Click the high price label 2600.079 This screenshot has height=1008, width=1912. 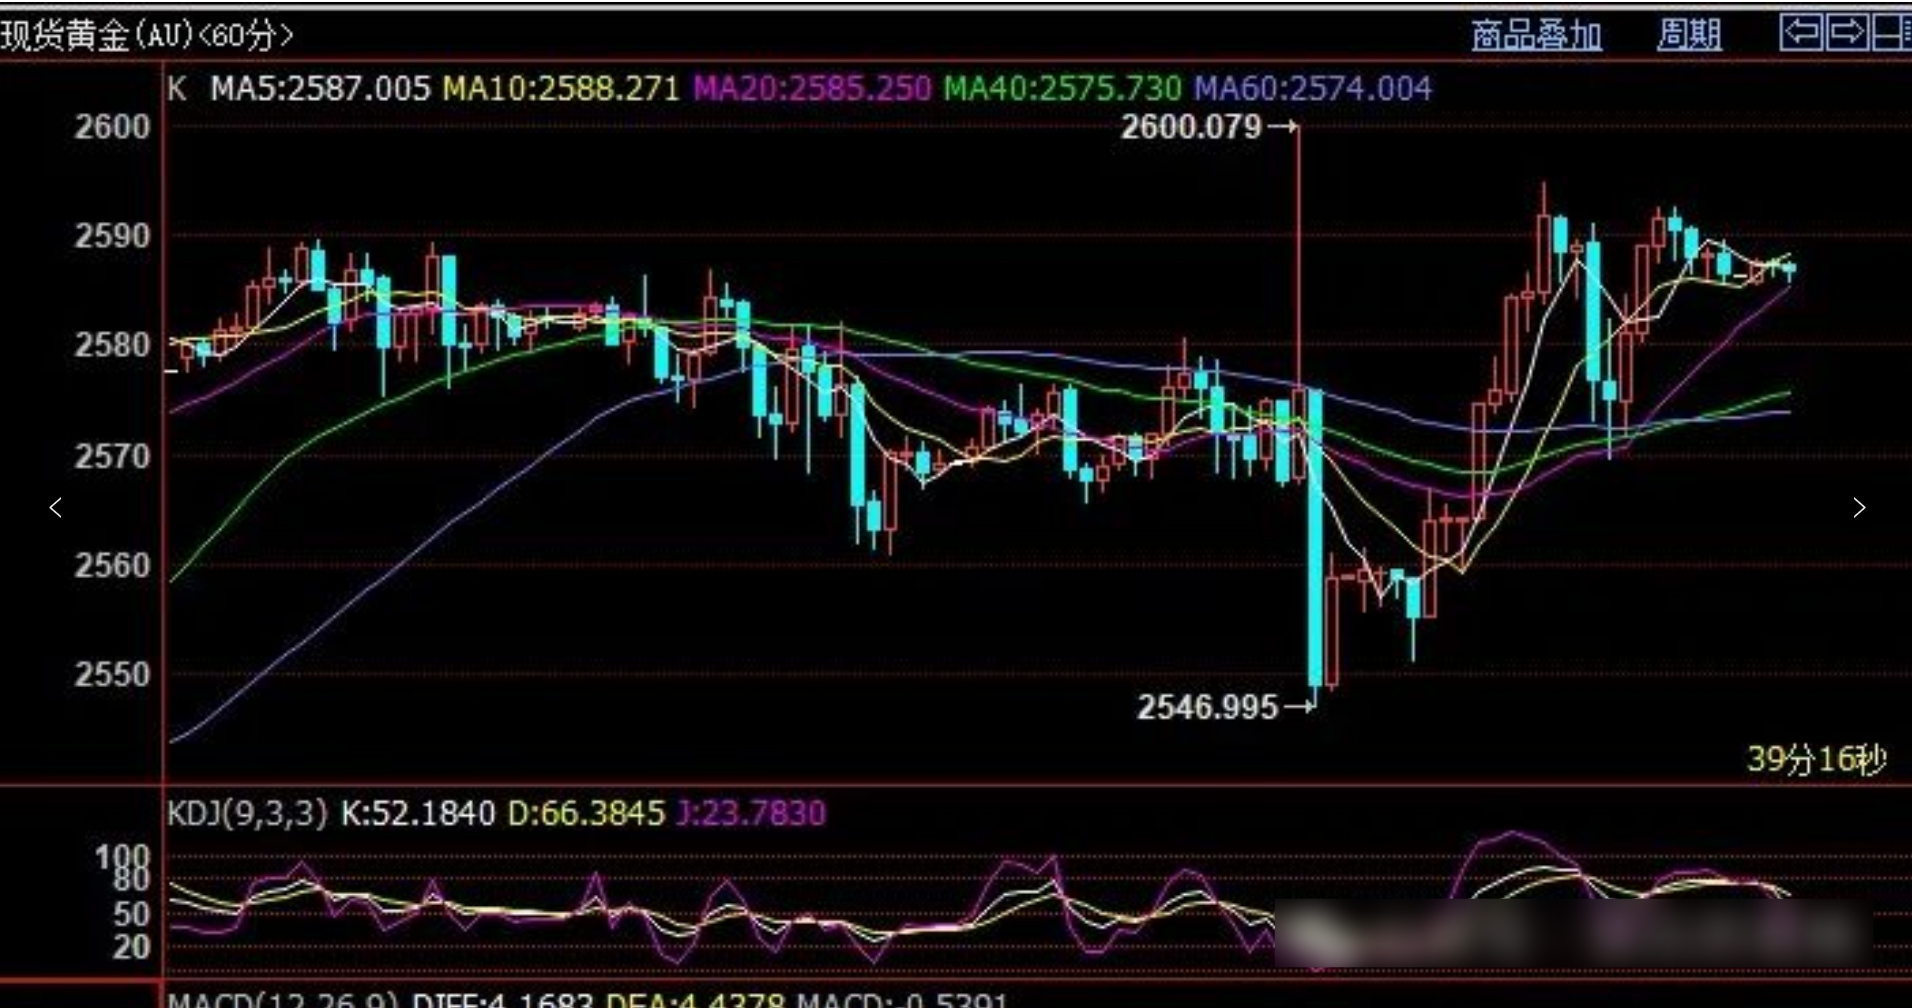click(1191, 127)
